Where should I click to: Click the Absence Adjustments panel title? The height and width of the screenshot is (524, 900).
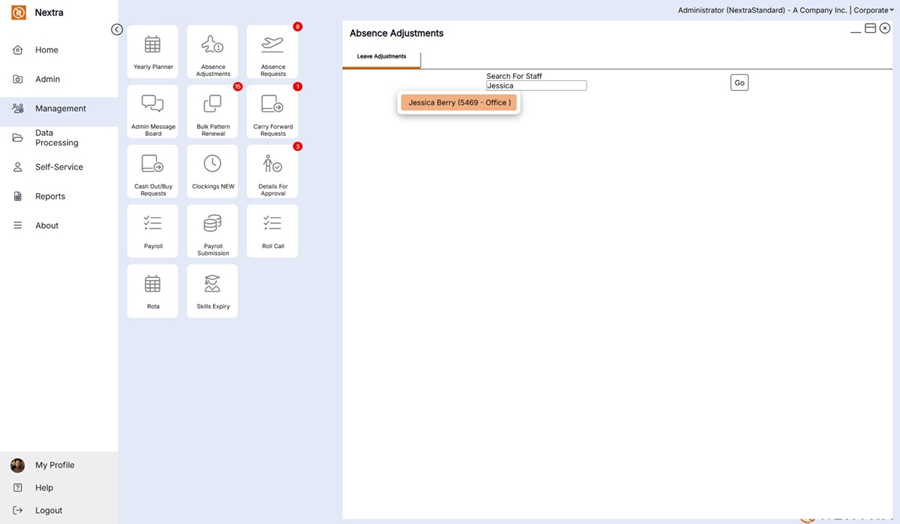397,33
